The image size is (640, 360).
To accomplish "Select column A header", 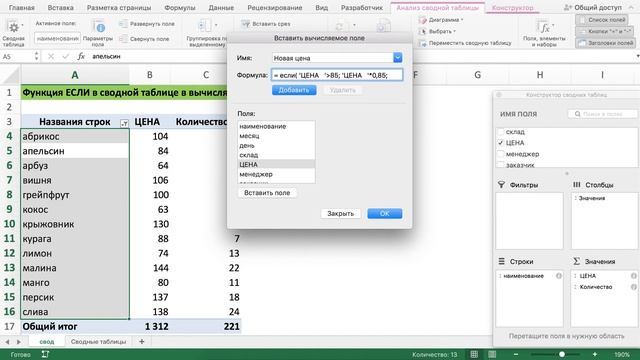I will click(75, 75).
